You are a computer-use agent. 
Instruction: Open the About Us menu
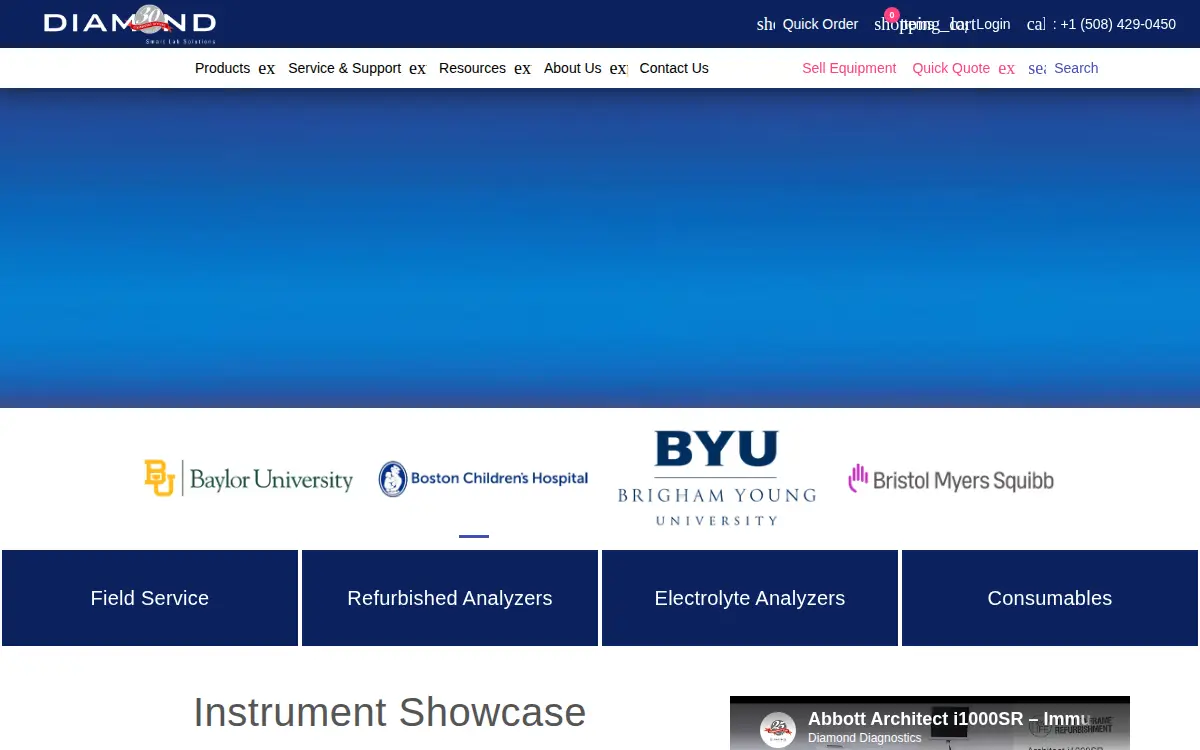click(x=572, y=68)
